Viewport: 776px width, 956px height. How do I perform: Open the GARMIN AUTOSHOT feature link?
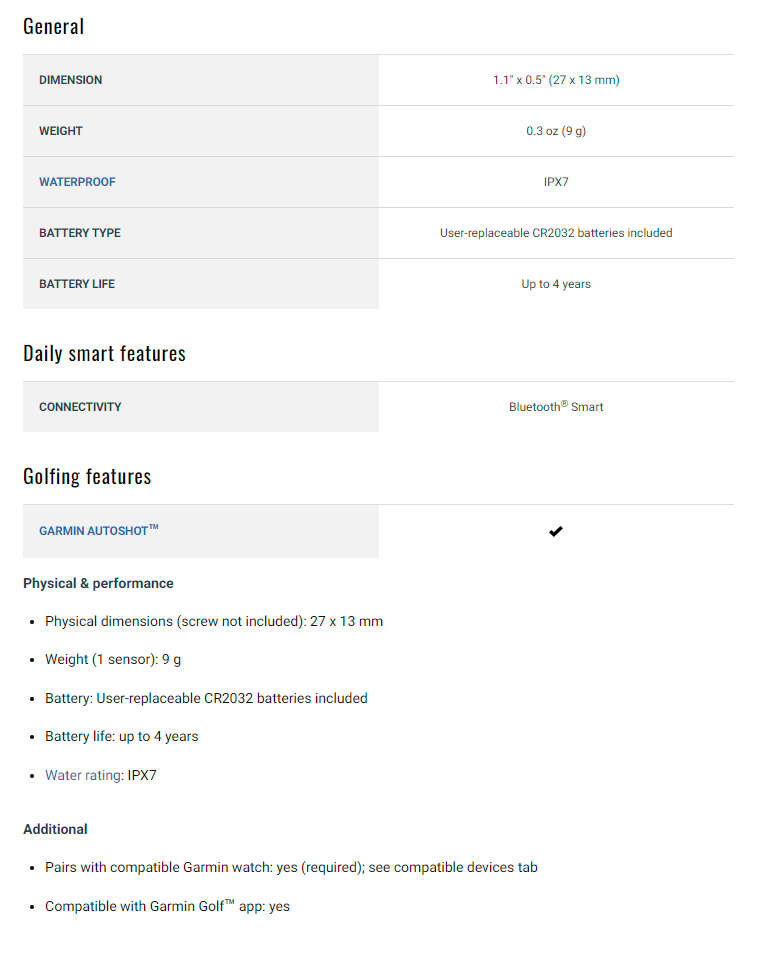(98, 531)
